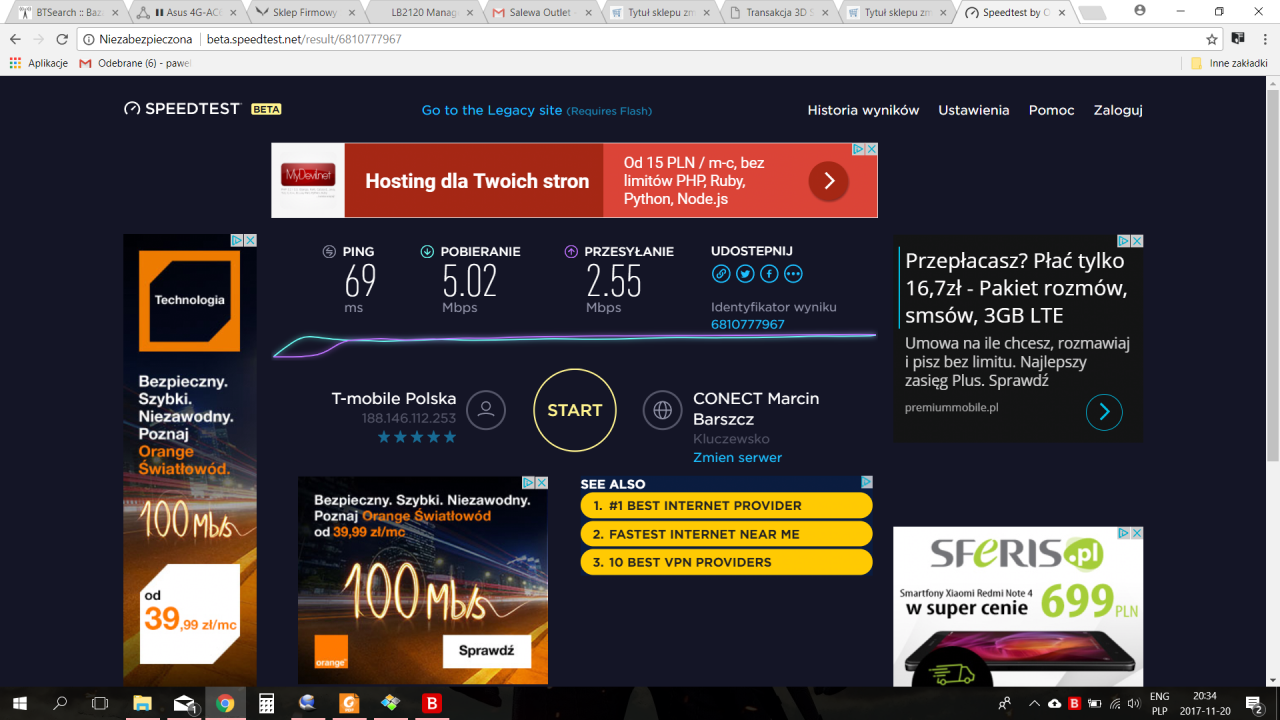Click the arrow on premiummobile.pl ad
This screenshot has height=720, width=1280.
pyautogui.click(x=1104, y=412)
